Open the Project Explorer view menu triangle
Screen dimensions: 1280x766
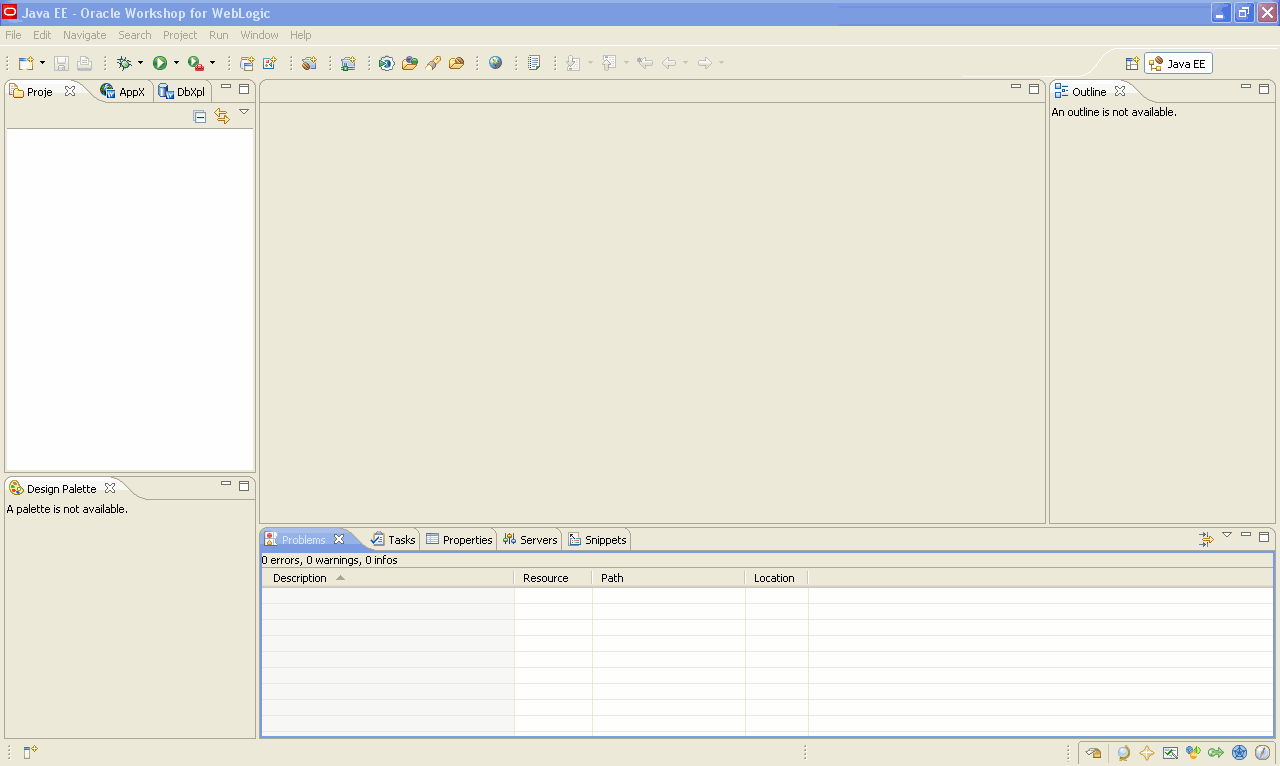244,112
